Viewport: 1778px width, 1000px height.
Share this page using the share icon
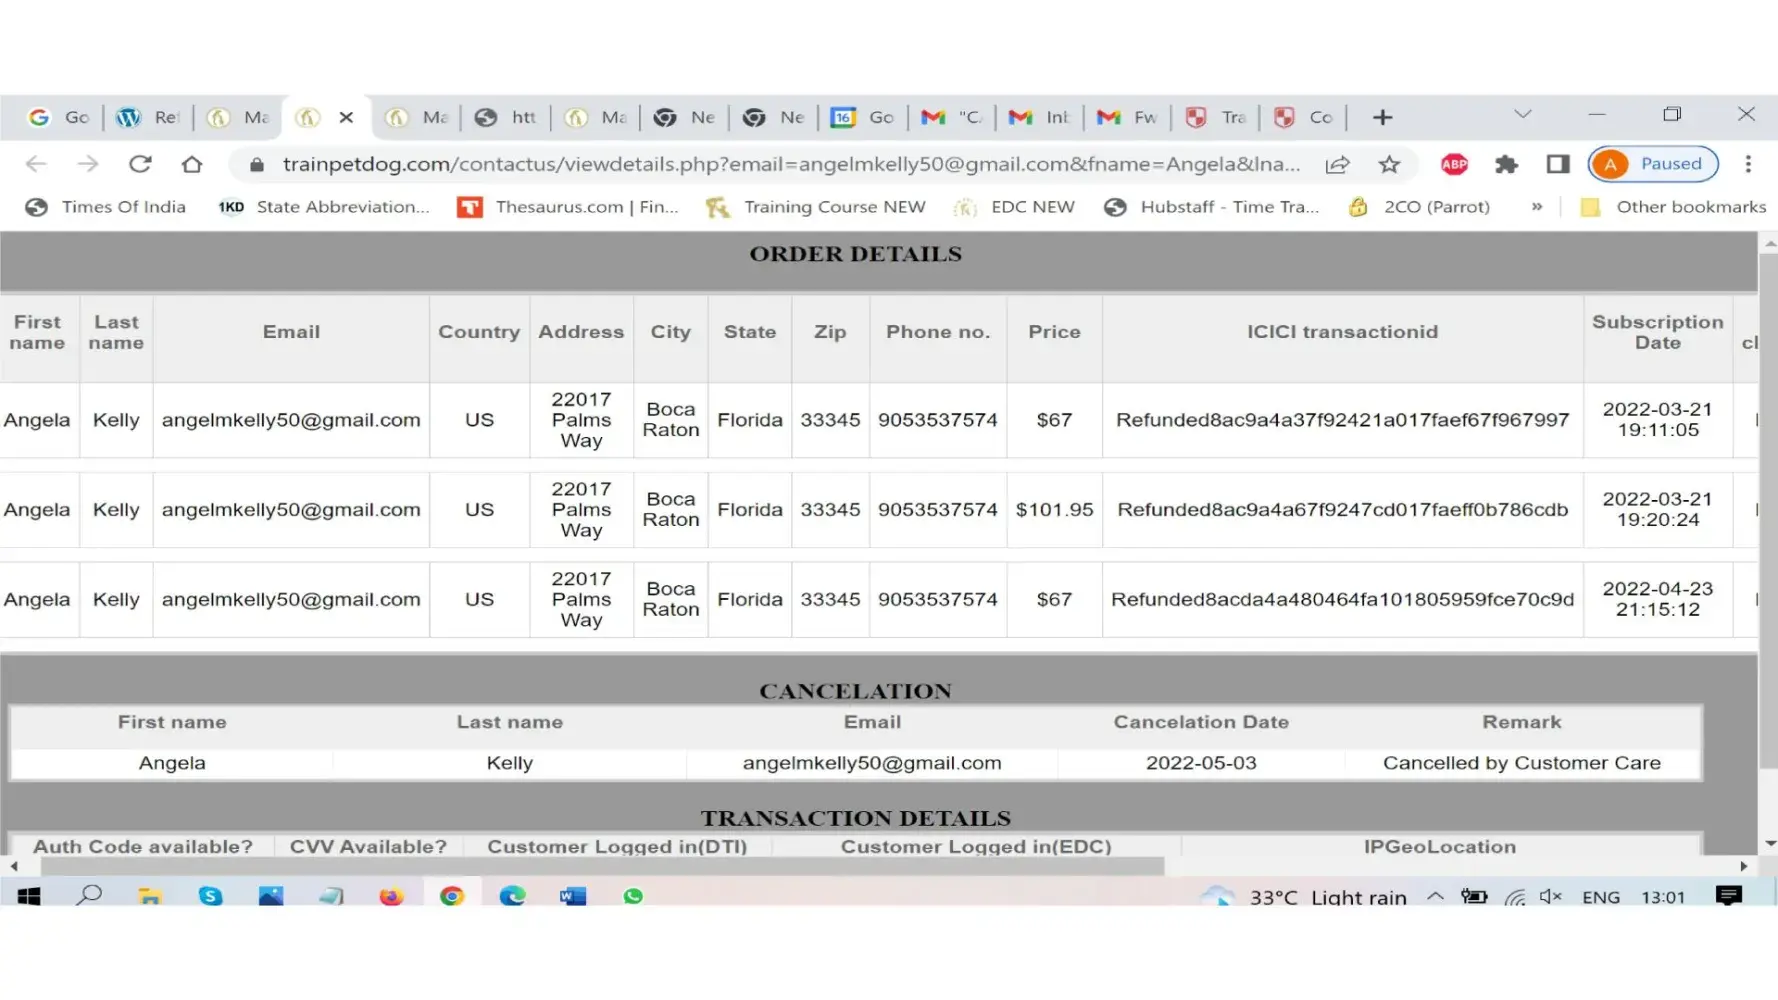1337,164
